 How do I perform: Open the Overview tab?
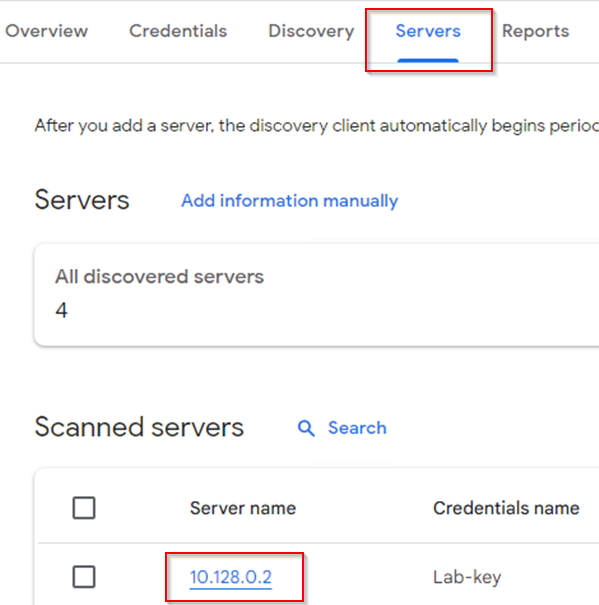[x=47, y=31]
